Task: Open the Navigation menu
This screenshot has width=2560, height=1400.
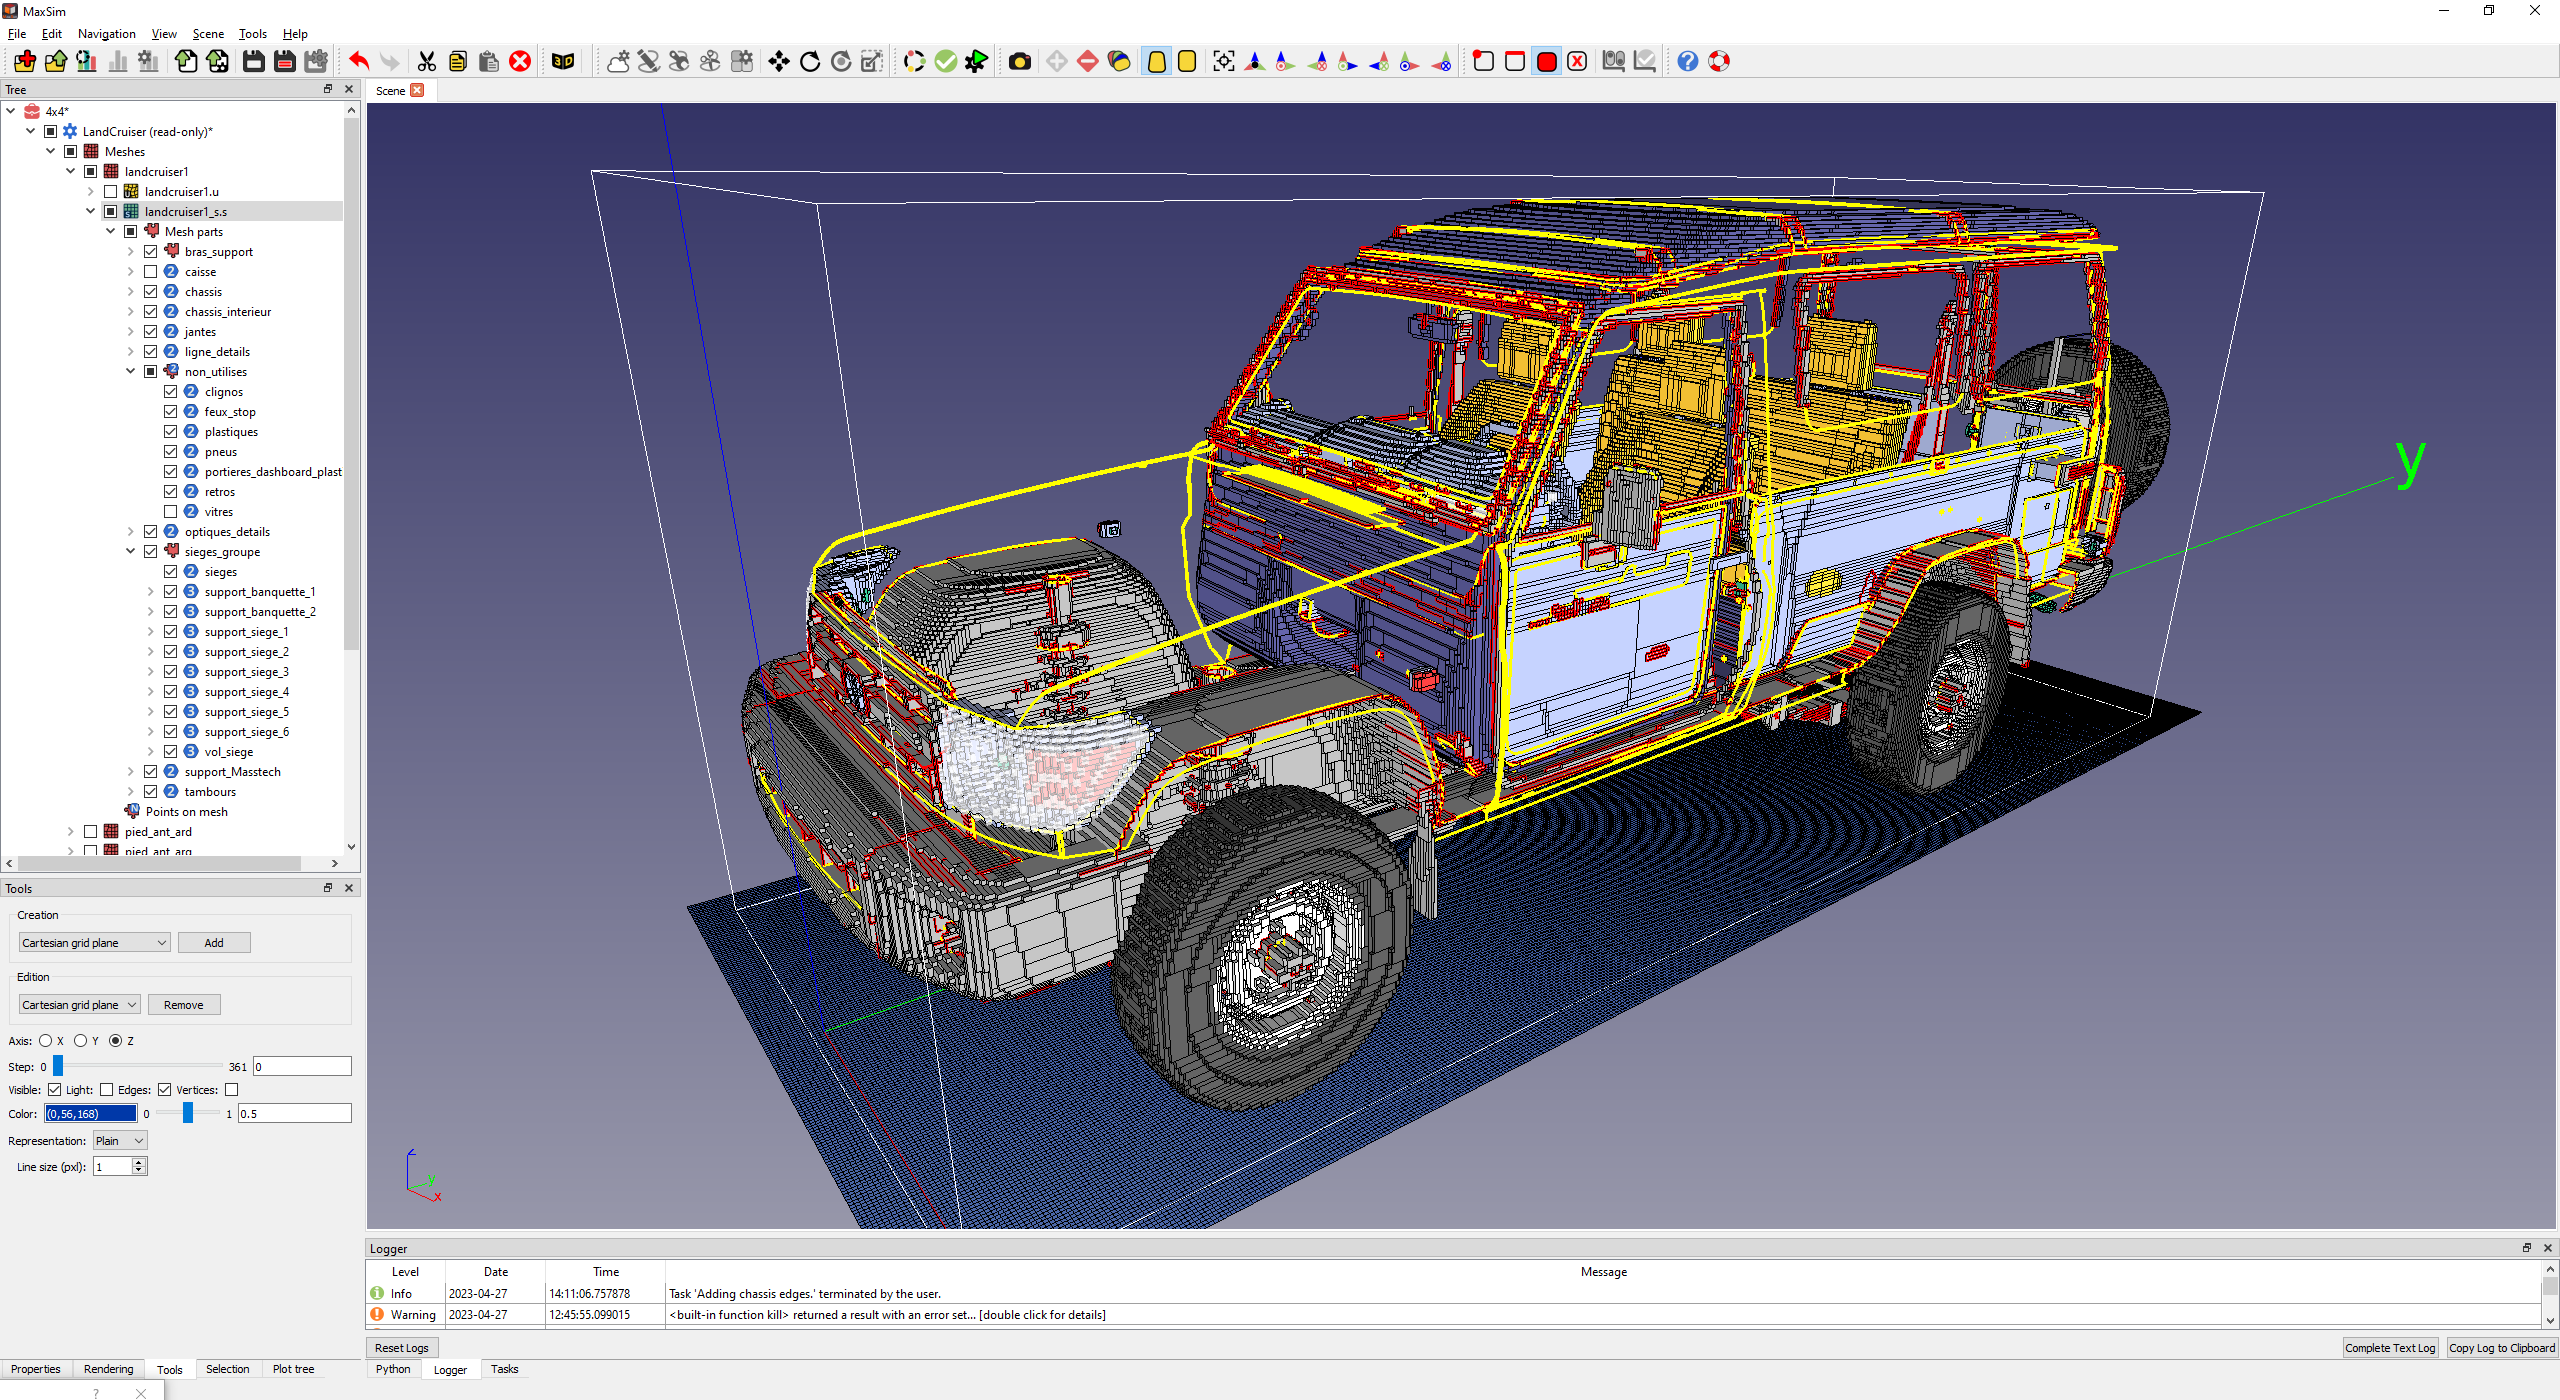Action: click(106, 34)
